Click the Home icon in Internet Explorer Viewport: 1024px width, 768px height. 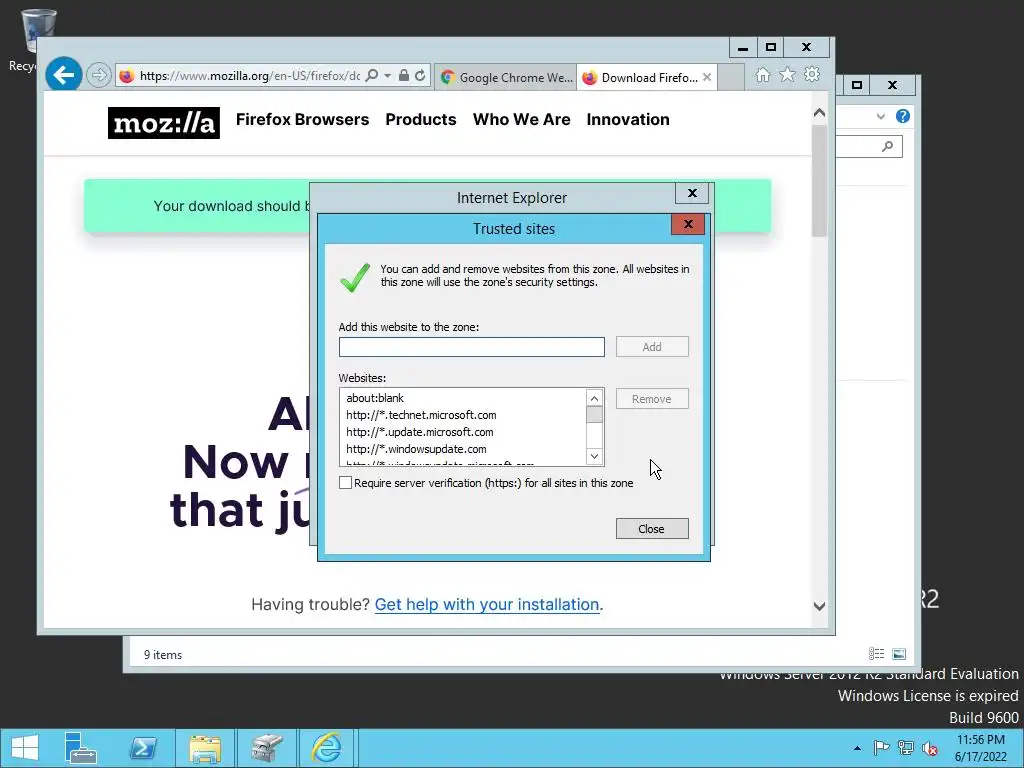point(762,75)
